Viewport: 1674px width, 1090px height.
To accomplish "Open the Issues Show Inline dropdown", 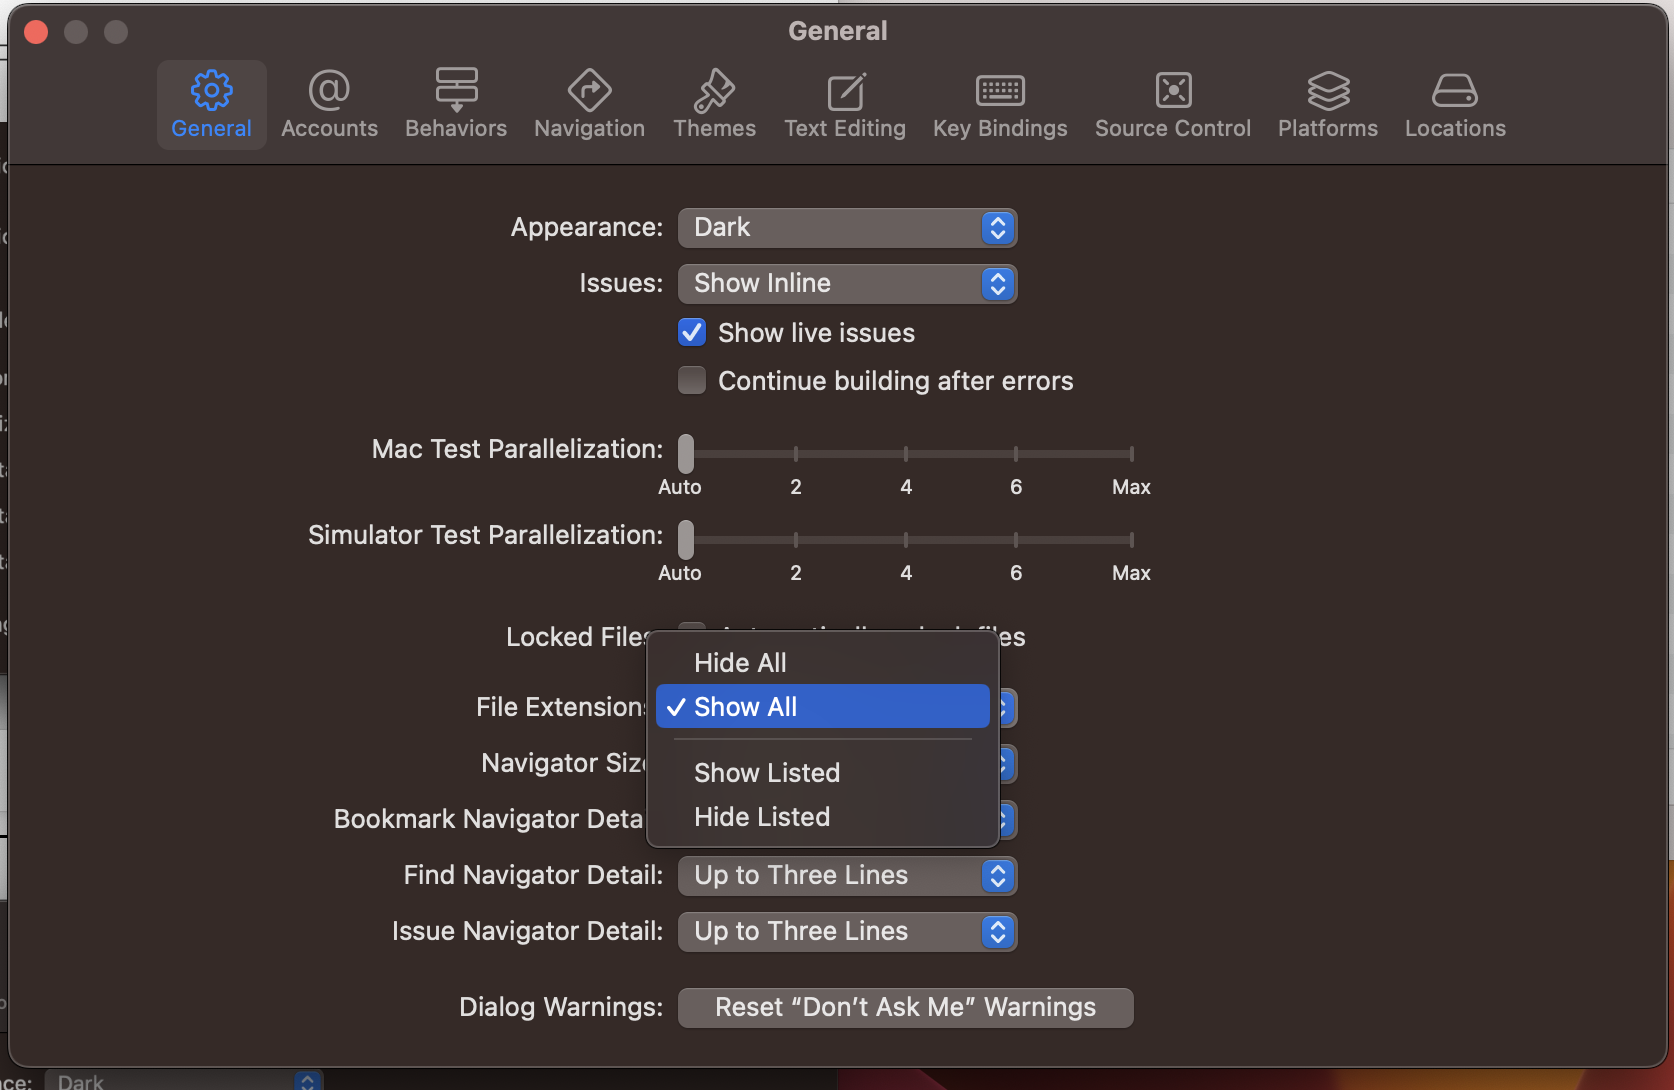I will 847,284.
